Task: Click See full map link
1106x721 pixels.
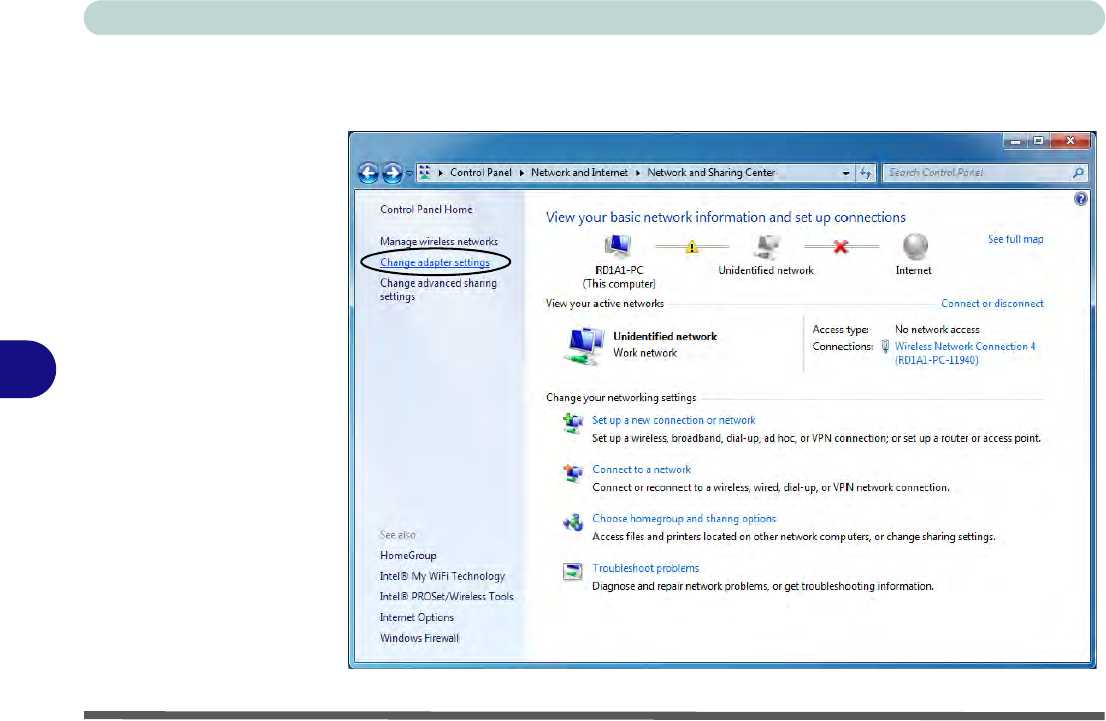Action: [1015, 240]
